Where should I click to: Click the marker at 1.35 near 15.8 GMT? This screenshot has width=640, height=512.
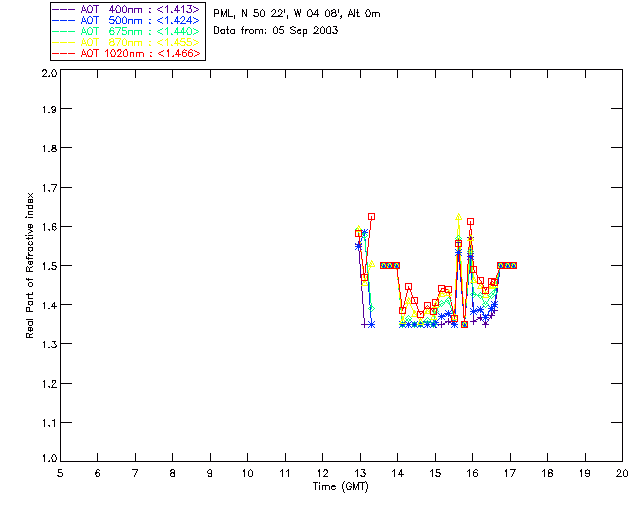464,325
